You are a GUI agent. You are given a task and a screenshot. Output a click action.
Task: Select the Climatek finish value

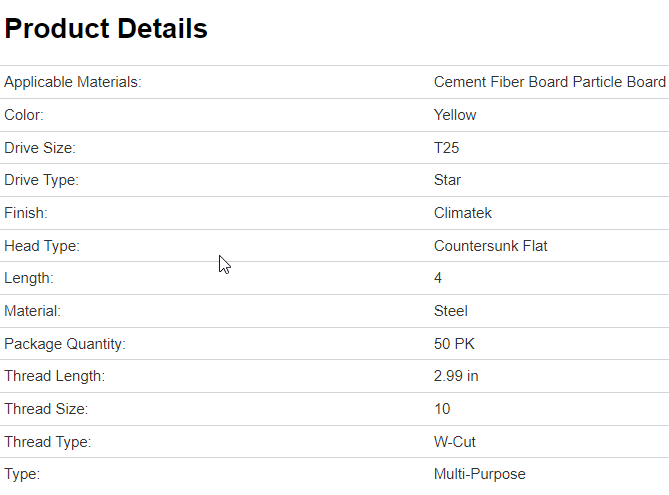coord(463,213)
